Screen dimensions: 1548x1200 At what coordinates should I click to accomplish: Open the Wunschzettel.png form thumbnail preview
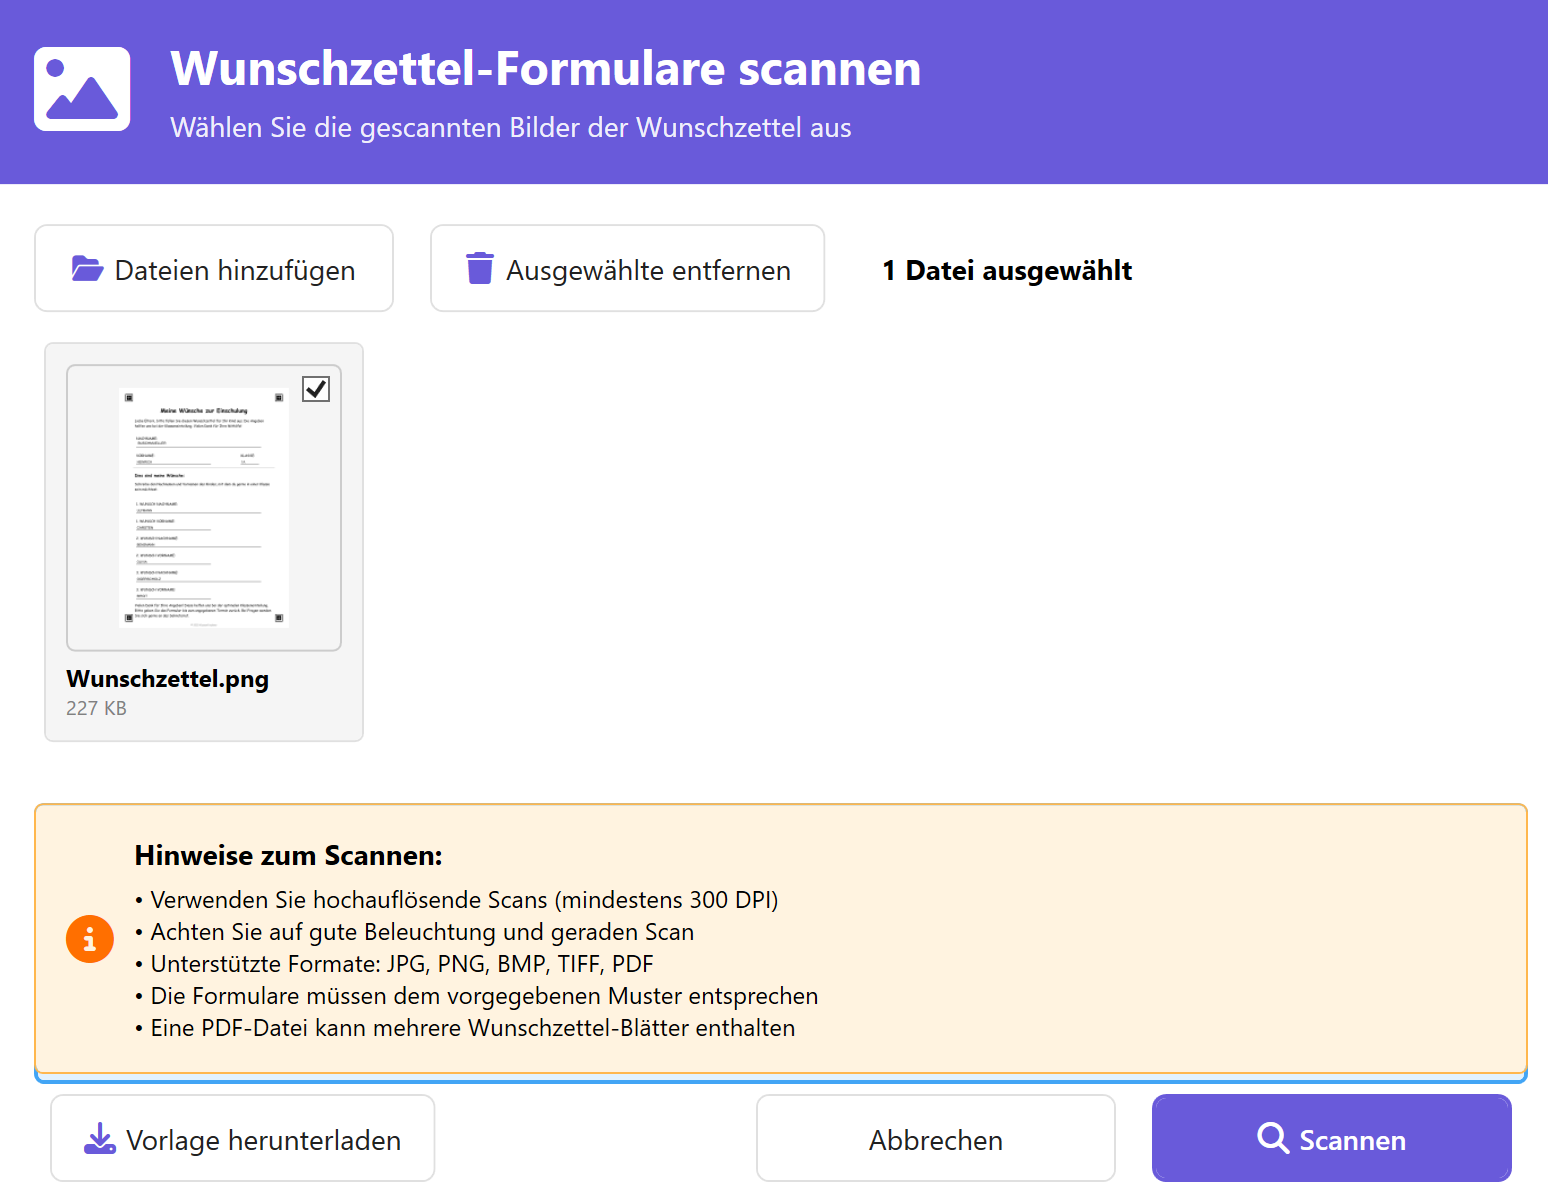click(204, 508)
